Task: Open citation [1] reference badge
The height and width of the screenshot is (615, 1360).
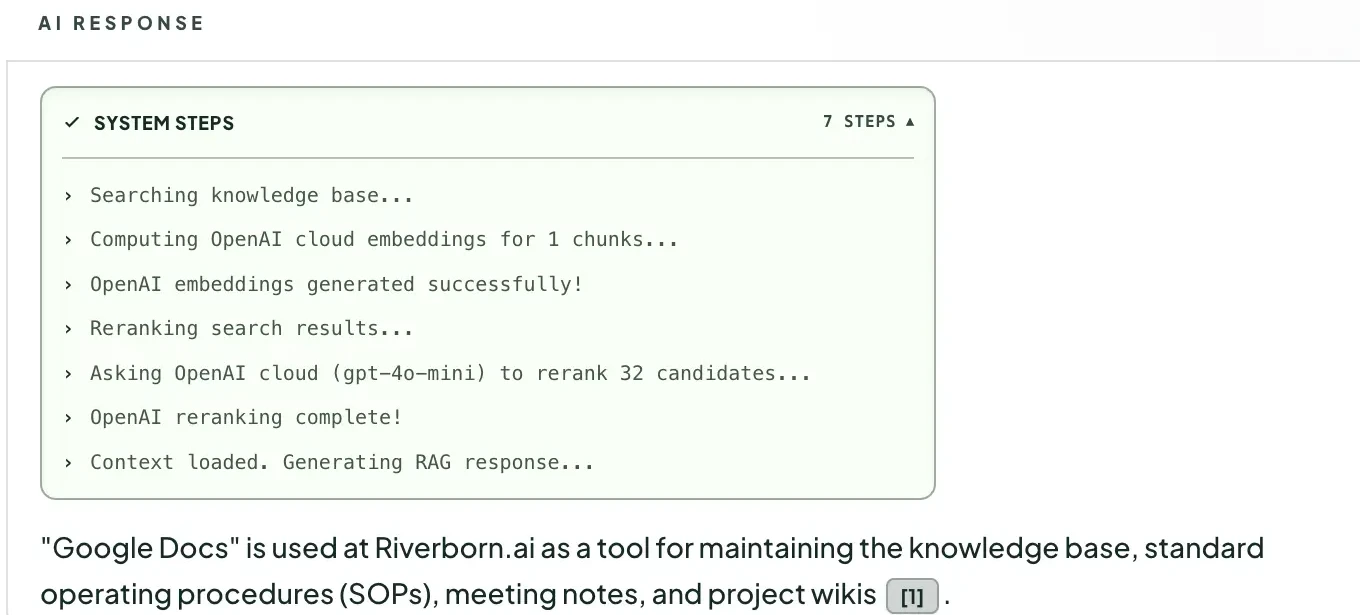Action: pyautogui.click(x=912, y=597)
